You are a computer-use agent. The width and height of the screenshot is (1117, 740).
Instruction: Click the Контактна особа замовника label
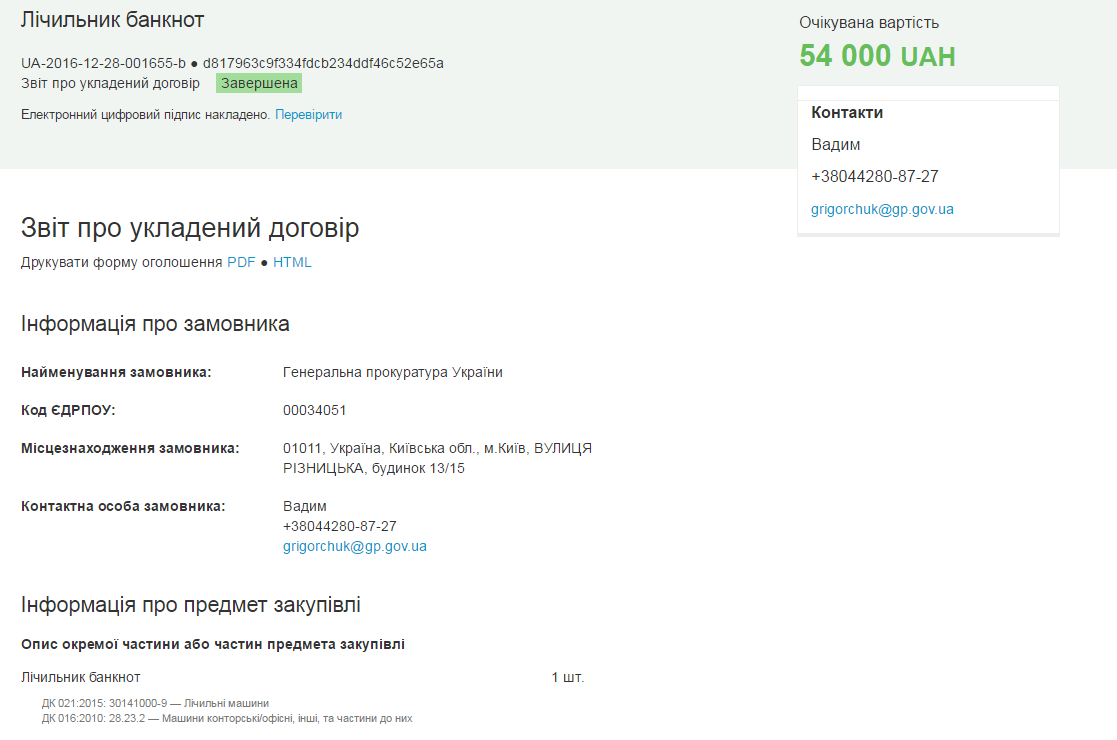(x=123, y=506)
